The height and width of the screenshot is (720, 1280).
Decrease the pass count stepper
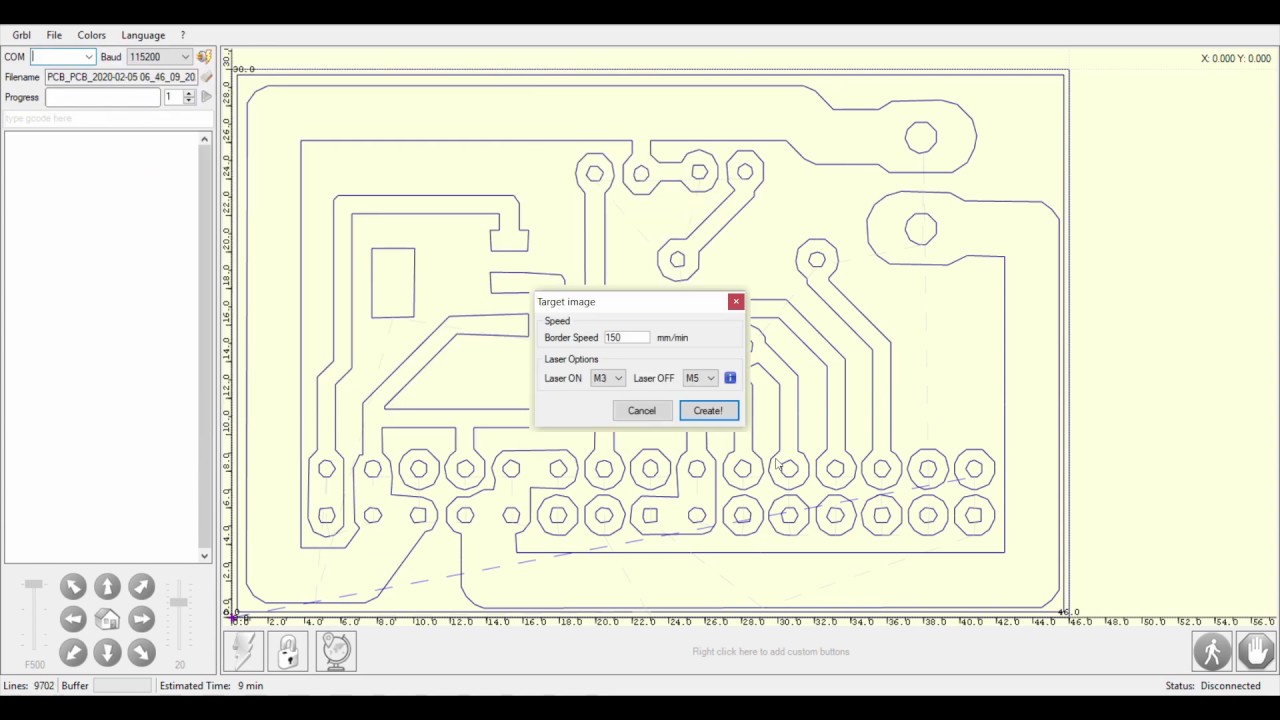pos(189,101)
